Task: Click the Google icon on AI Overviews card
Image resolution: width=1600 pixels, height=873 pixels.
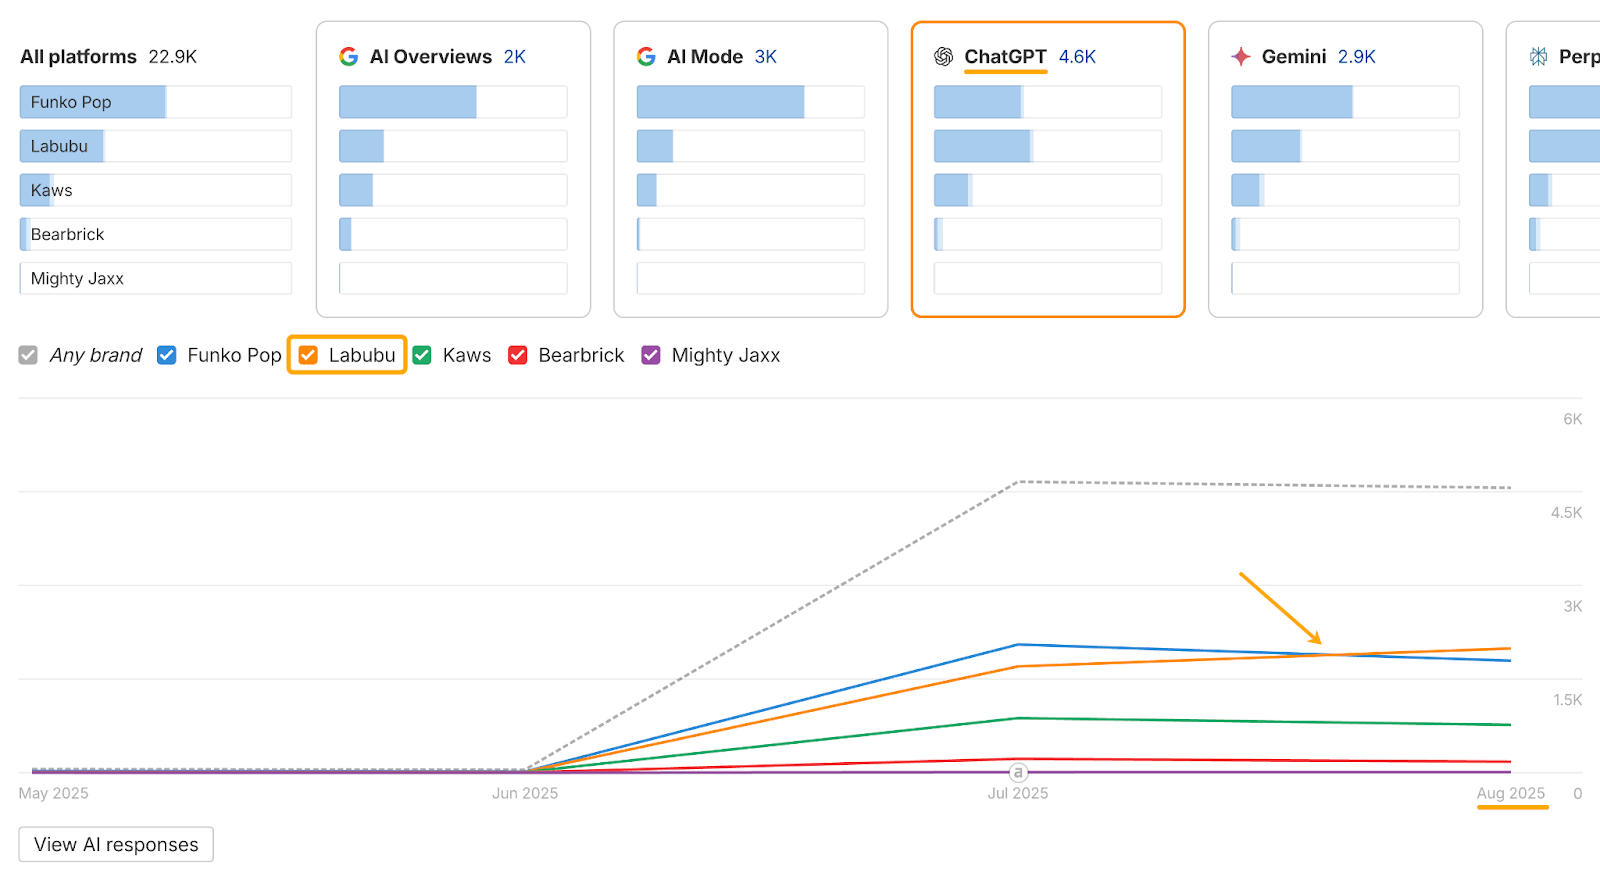Action: [x=348, y=57]
